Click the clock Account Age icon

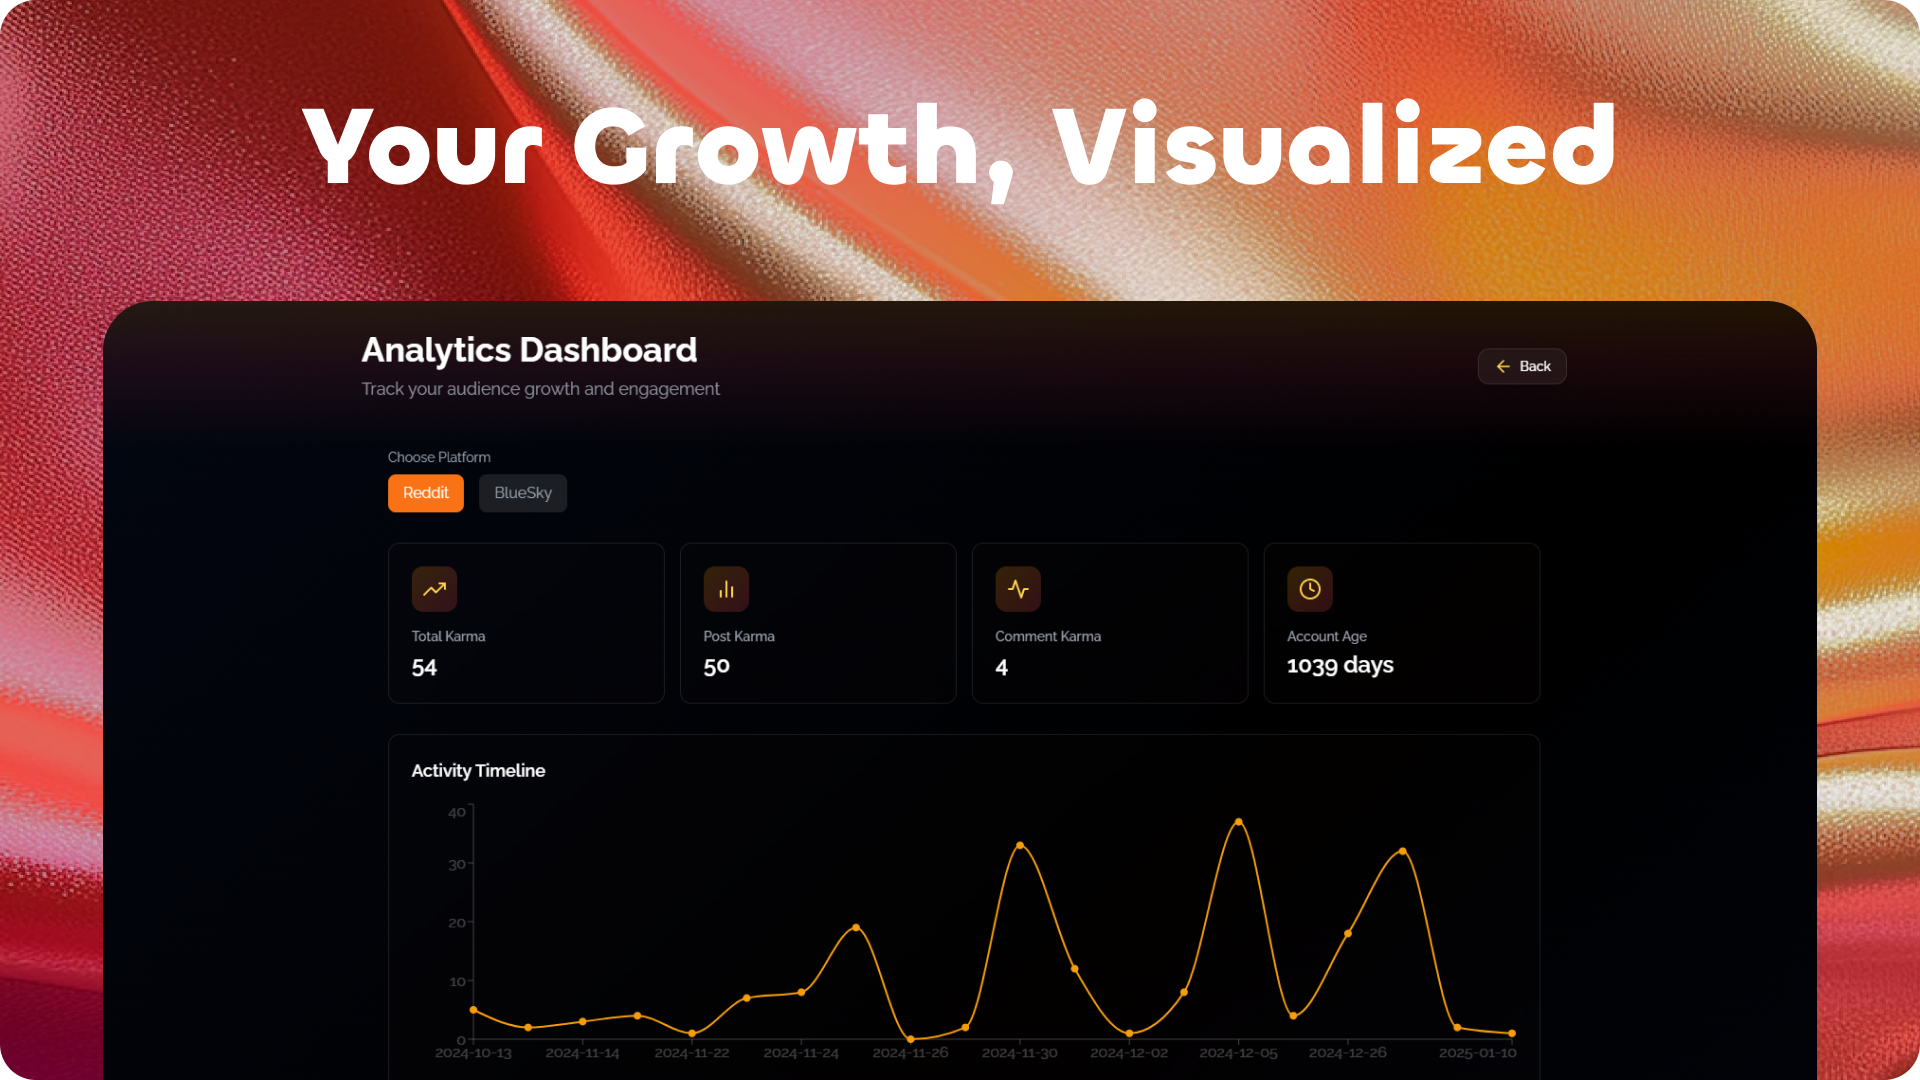[x=1310, y=589]
